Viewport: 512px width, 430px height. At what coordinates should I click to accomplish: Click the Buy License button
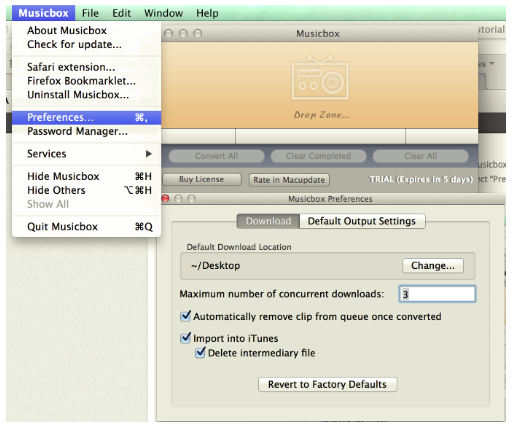(x=202, y=179)
